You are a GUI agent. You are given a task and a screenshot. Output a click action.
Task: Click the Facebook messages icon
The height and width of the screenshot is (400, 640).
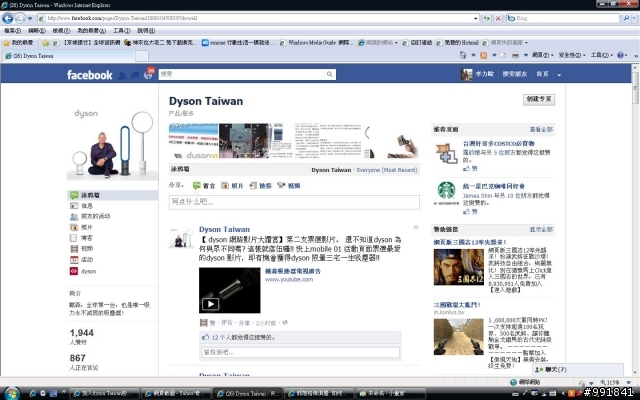click(134, 75)
